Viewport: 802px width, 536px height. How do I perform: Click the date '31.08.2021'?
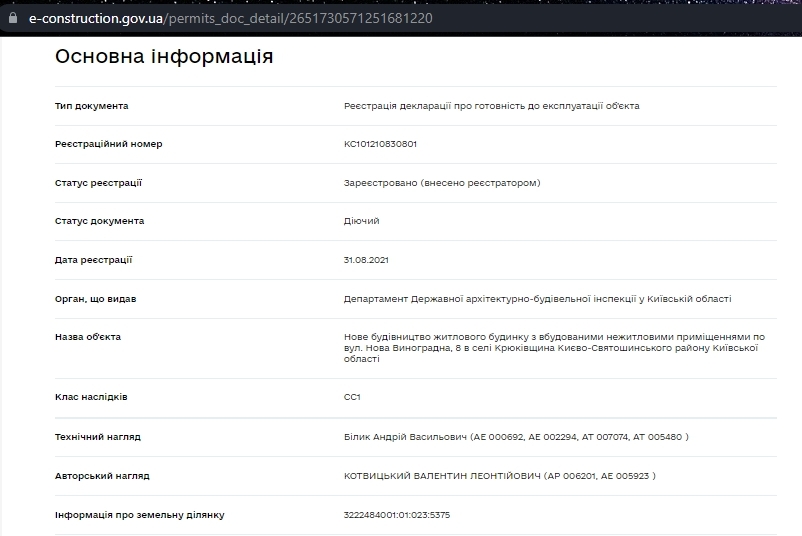(x=366, y=260)
